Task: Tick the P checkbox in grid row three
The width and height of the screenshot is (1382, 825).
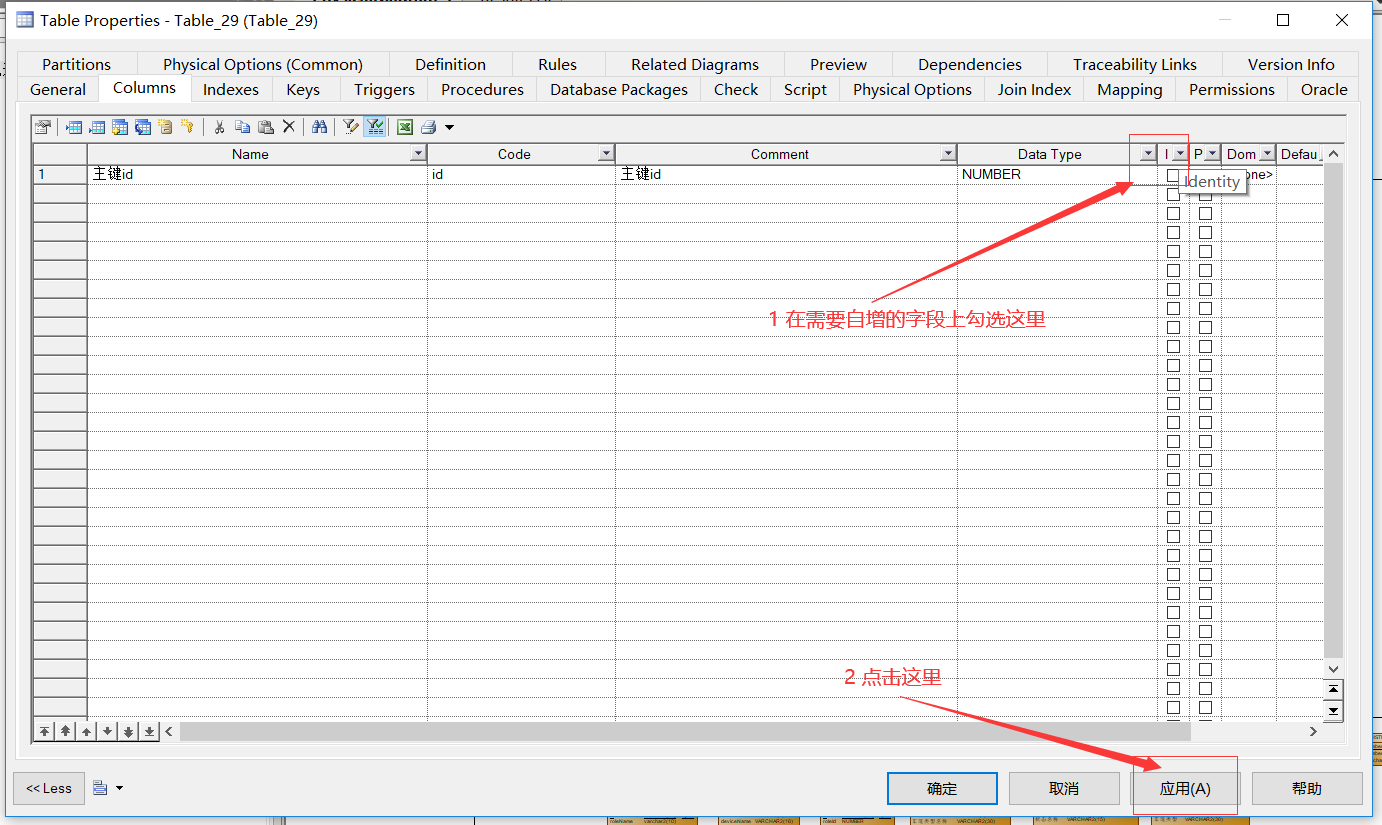Action: pos(1205,213)
